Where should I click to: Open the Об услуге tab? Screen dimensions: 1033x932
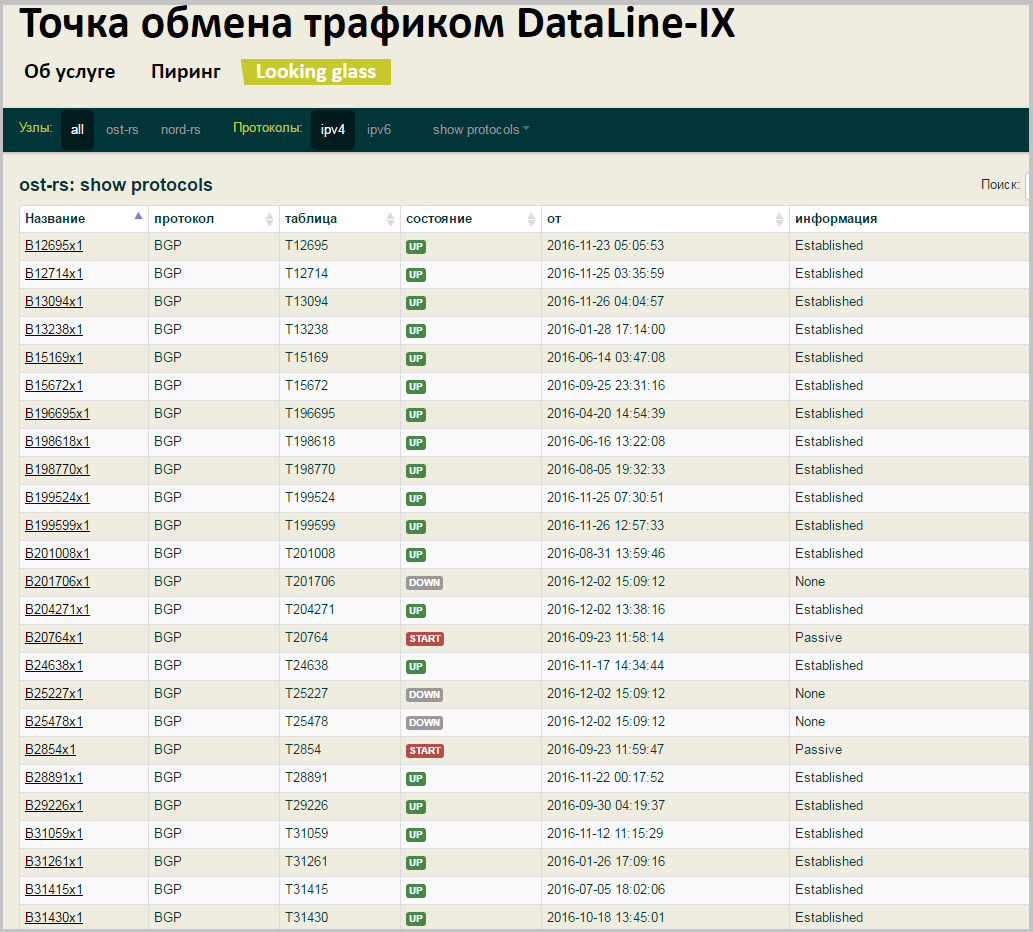click(70, 72)
